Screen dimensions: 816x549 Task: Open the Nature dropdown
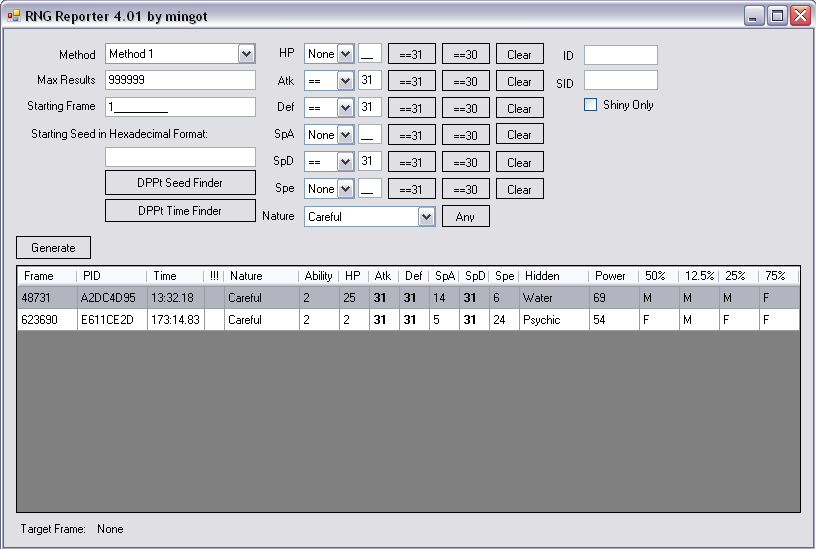pyautogui.click(x=369, y=216)
